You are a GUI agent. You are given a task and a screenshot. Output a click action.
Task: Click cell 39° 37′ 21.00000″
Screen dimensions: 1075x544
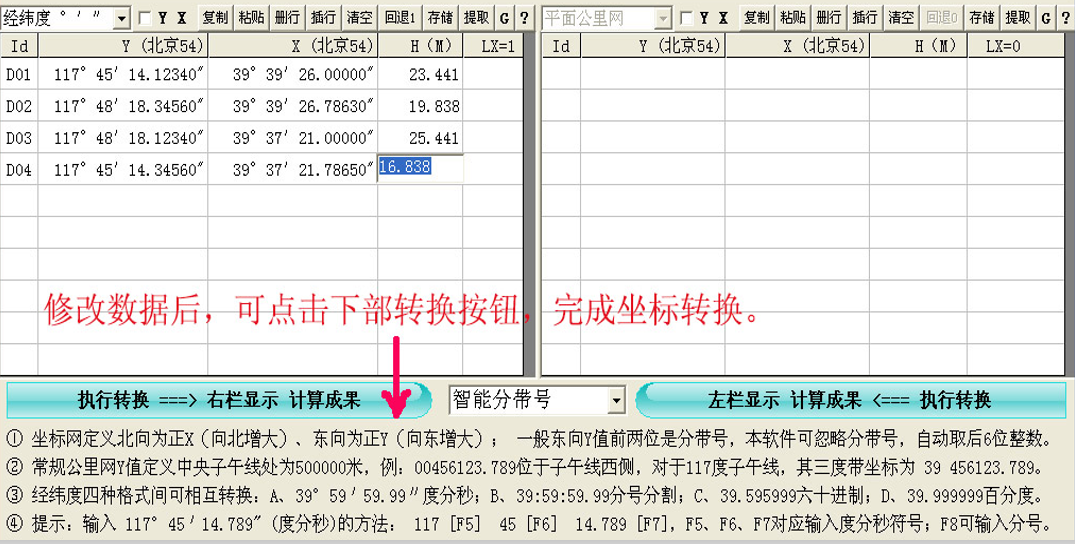click(x=293, y=138)
